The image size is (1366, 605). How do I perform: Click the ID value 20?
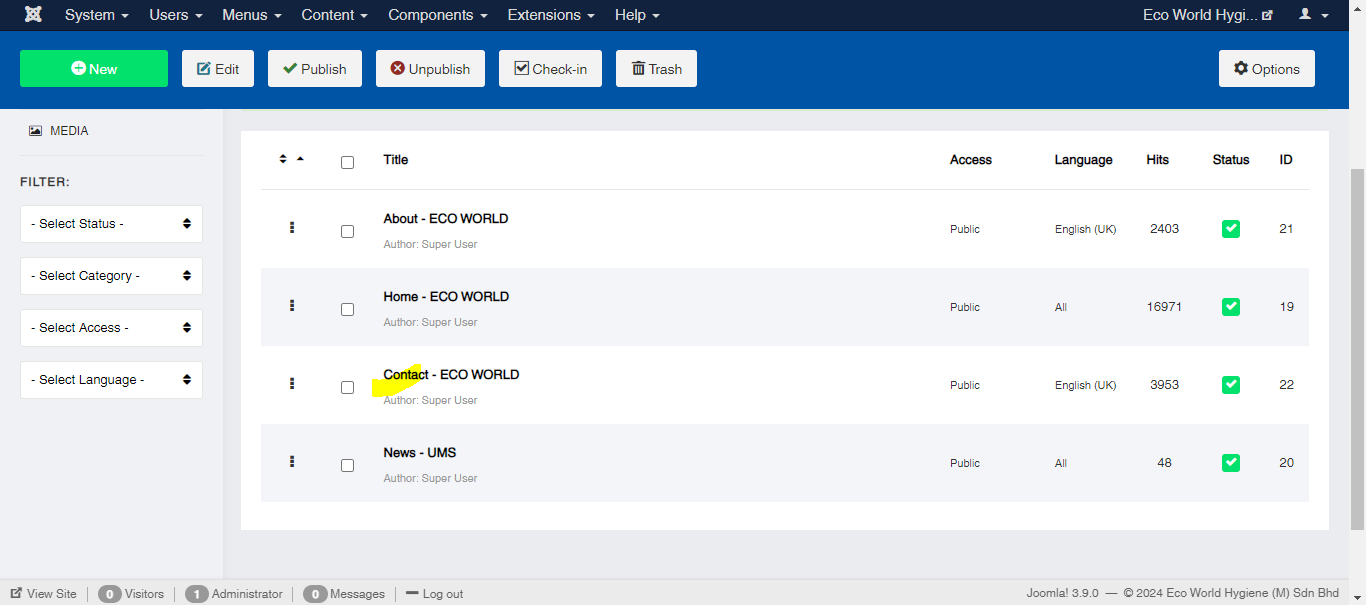(x=1286, y=463)
